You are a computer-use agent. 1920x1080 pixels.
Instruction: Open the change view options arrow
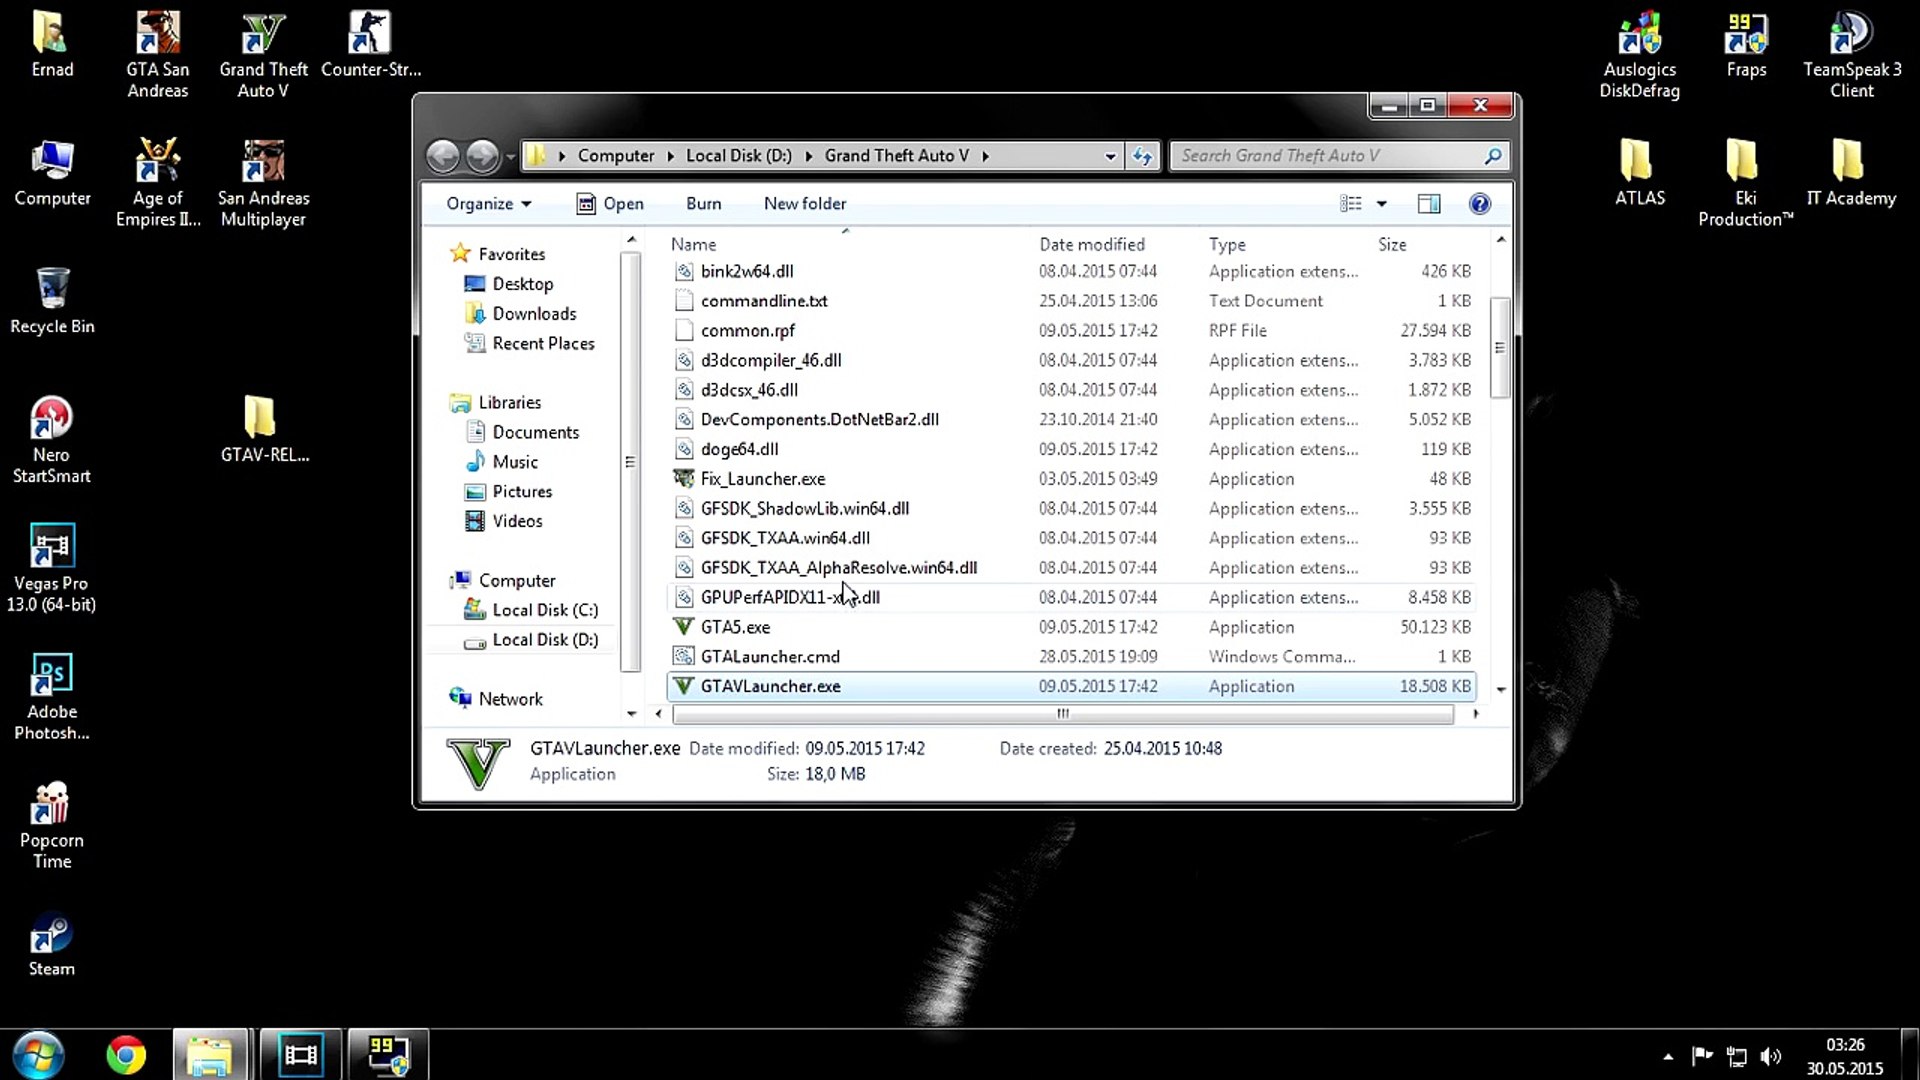(x=1382, y=204)
